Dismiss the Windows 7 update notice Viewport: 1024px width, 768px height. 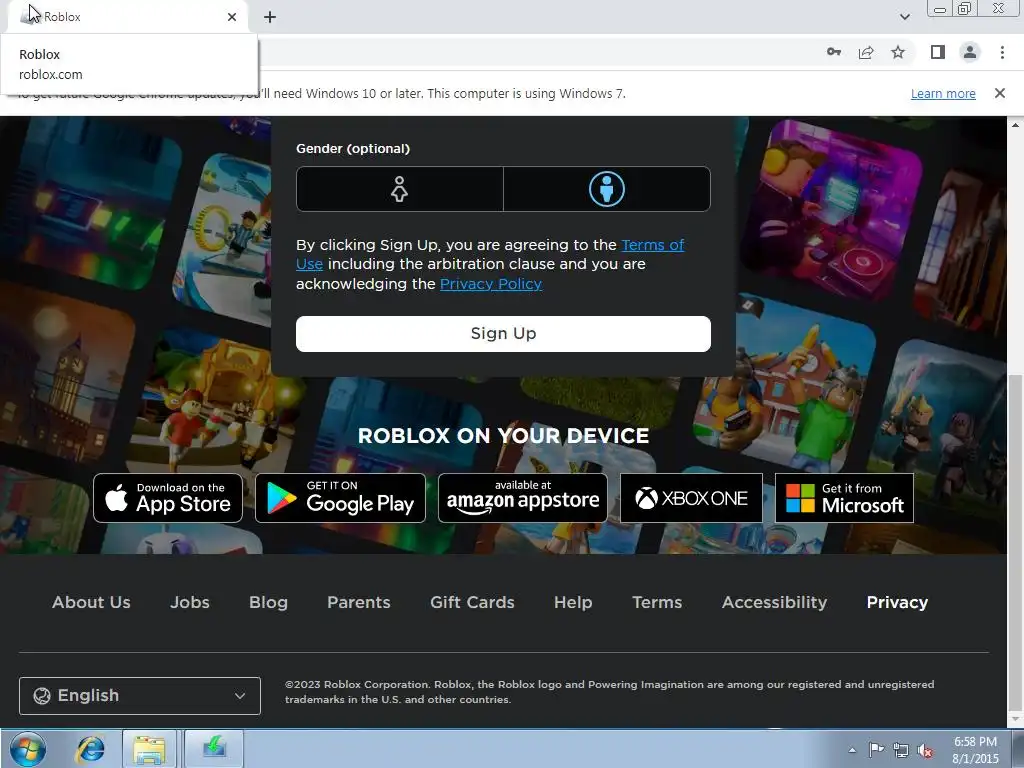pyautogui.click(x=999, y=93)
